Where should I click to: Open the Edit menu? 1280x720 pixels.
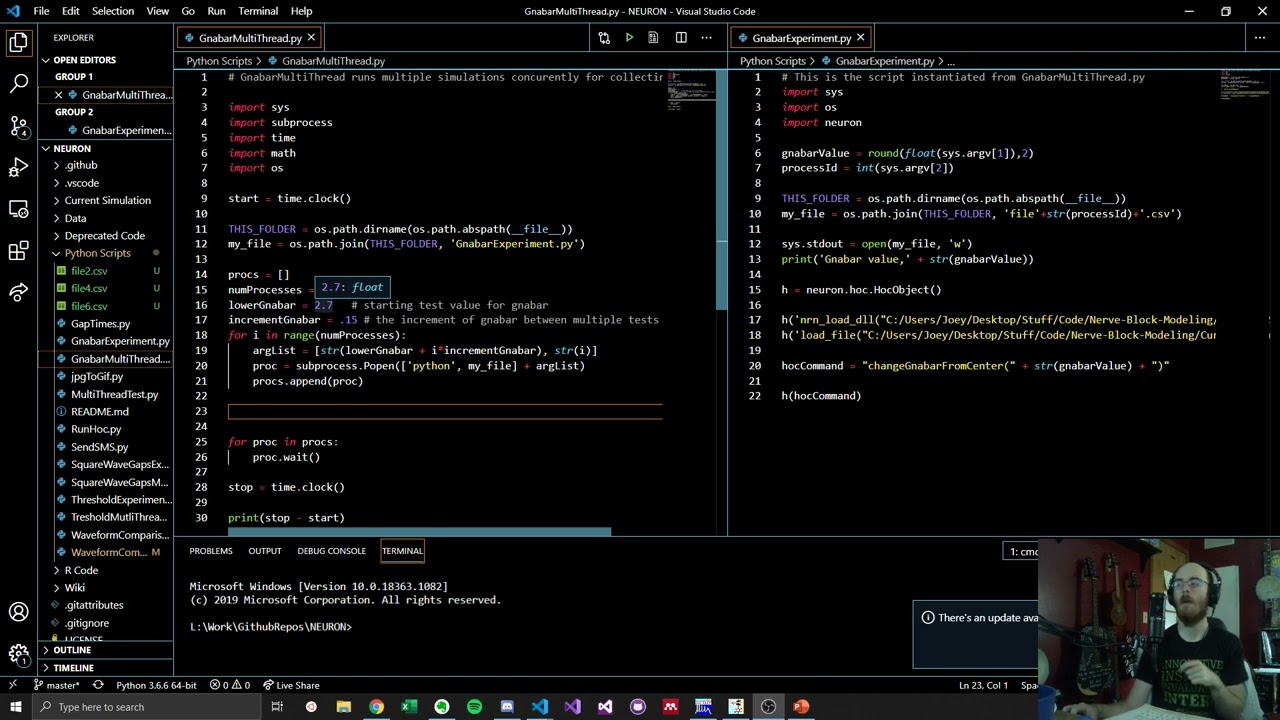click(70, 11)
